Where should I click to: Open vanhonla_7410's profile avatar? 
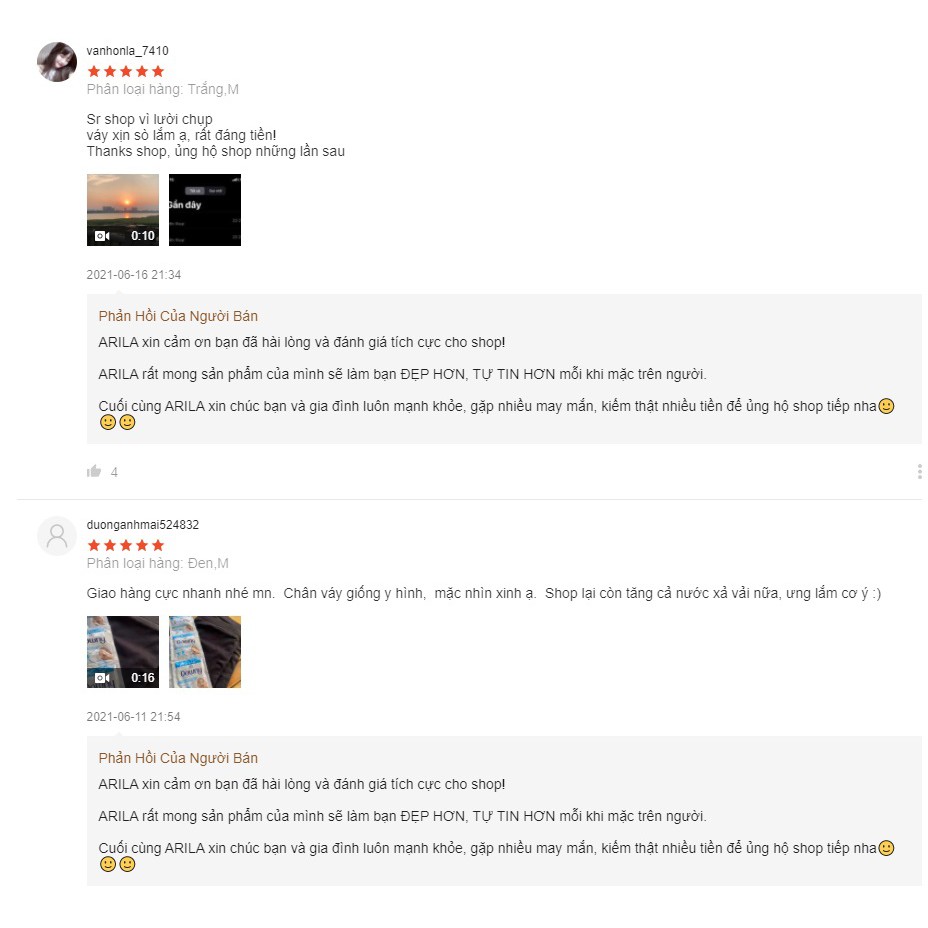point(57,62)
